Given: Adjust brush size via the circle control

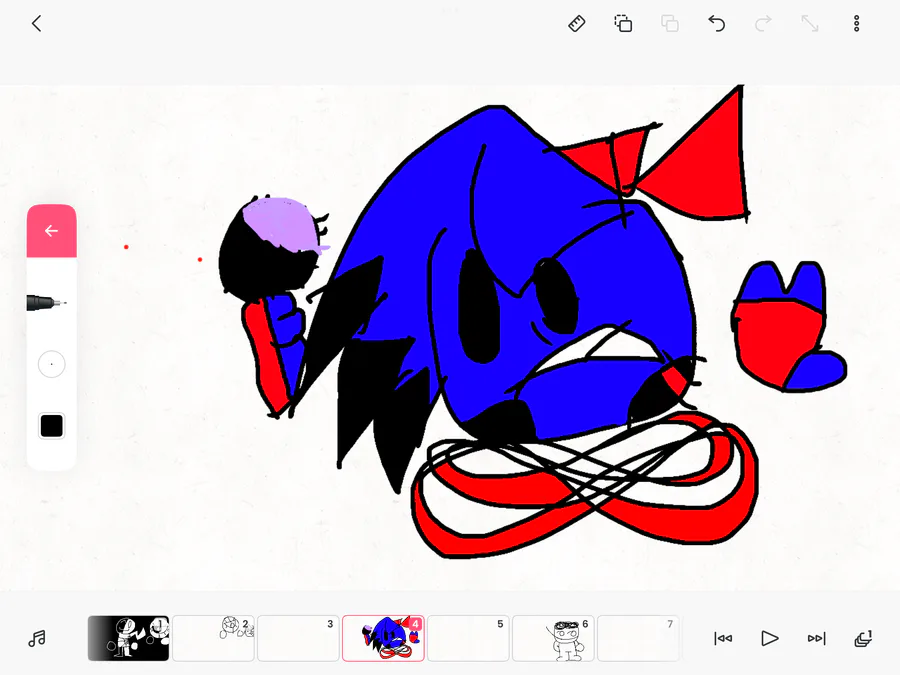Looking at the screenshot, I should tap(52, 364).
